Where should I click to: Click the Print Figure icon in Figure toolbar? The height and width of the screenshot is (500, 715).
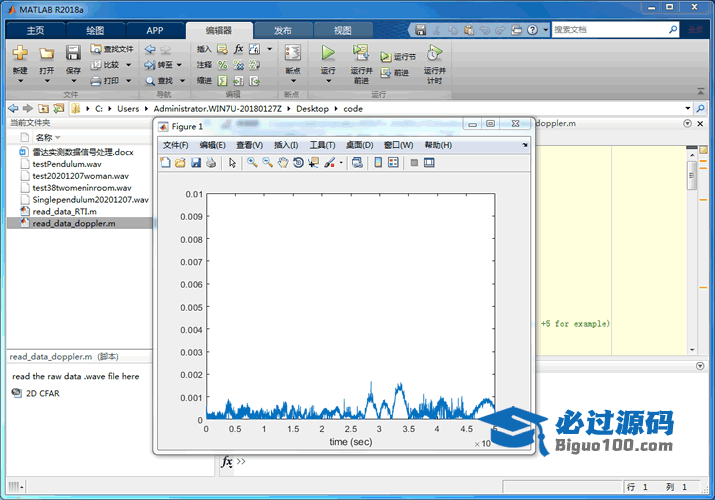[211, 162]
